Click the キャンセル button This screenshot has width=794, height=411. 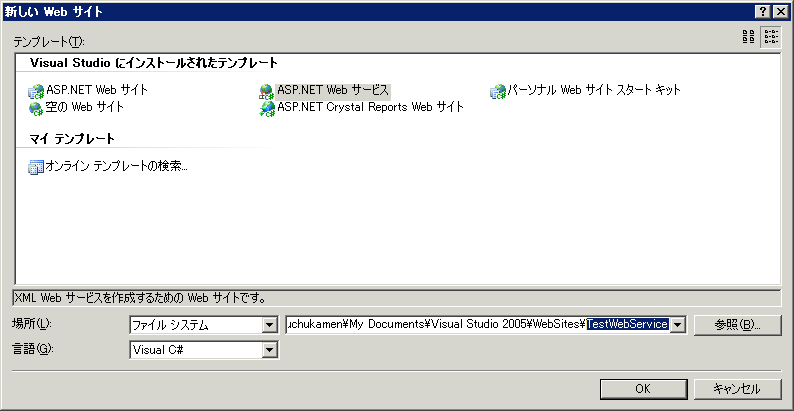(737, 389)
